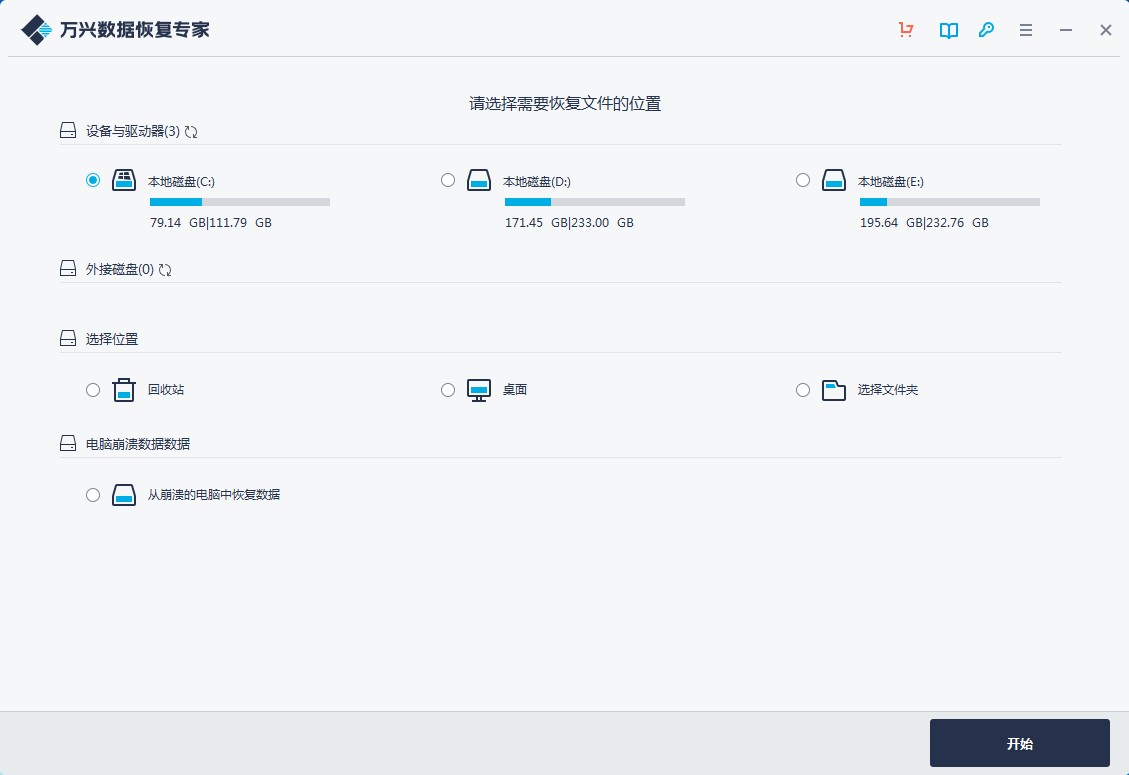Click the 桌面 desktop monitor icon
Viewport: 1129px width, 775px height.
tap(478, 390)
